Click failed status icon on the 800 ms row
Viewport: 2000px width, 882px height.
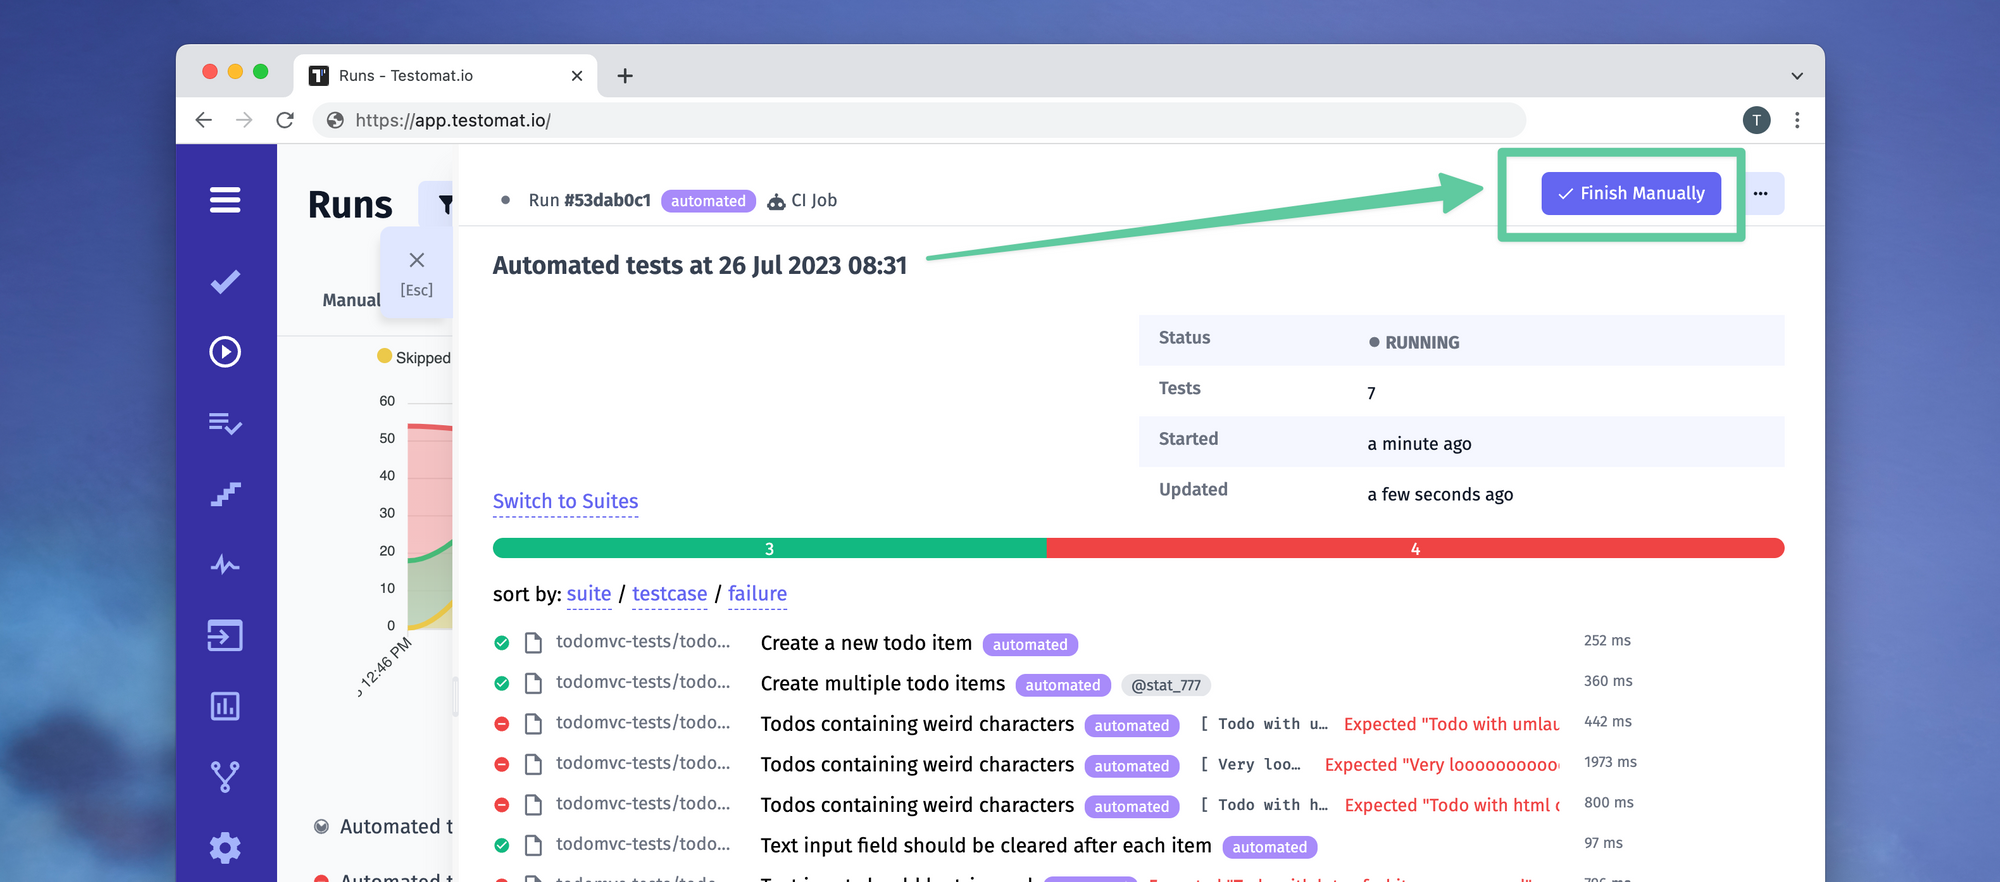(x=502, y=805)
